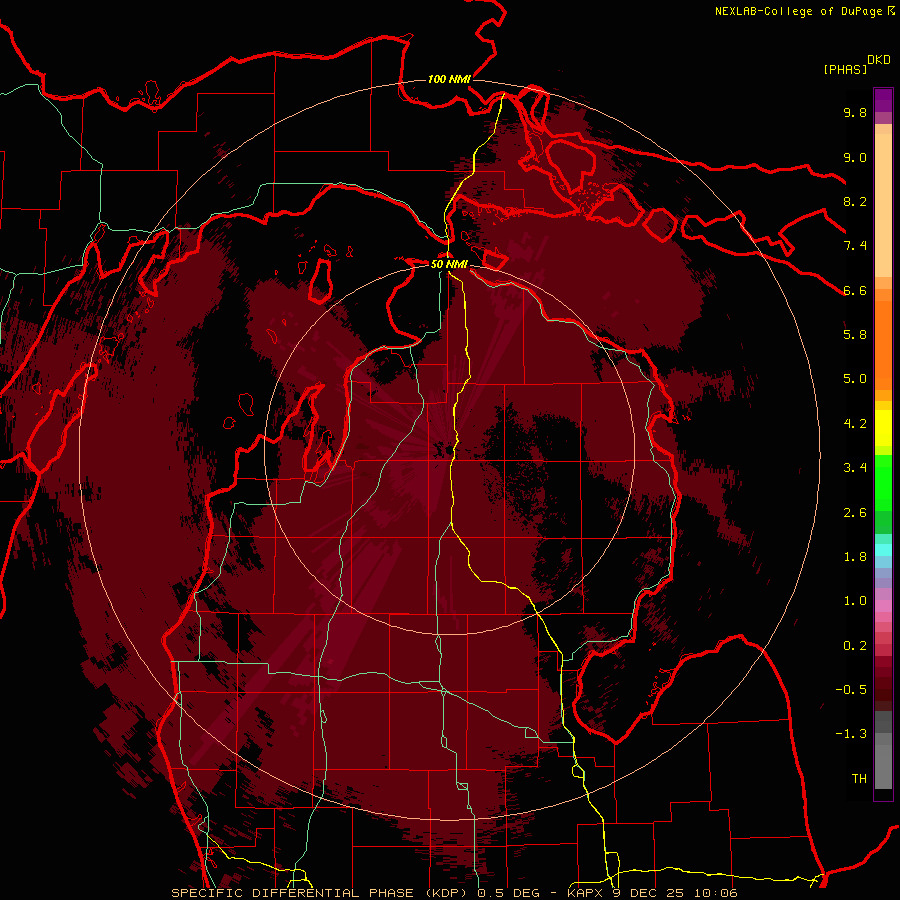This screenshot has width=900, height=900.
Task: Select the 5.8 scale value
Action: pos(855,335)
